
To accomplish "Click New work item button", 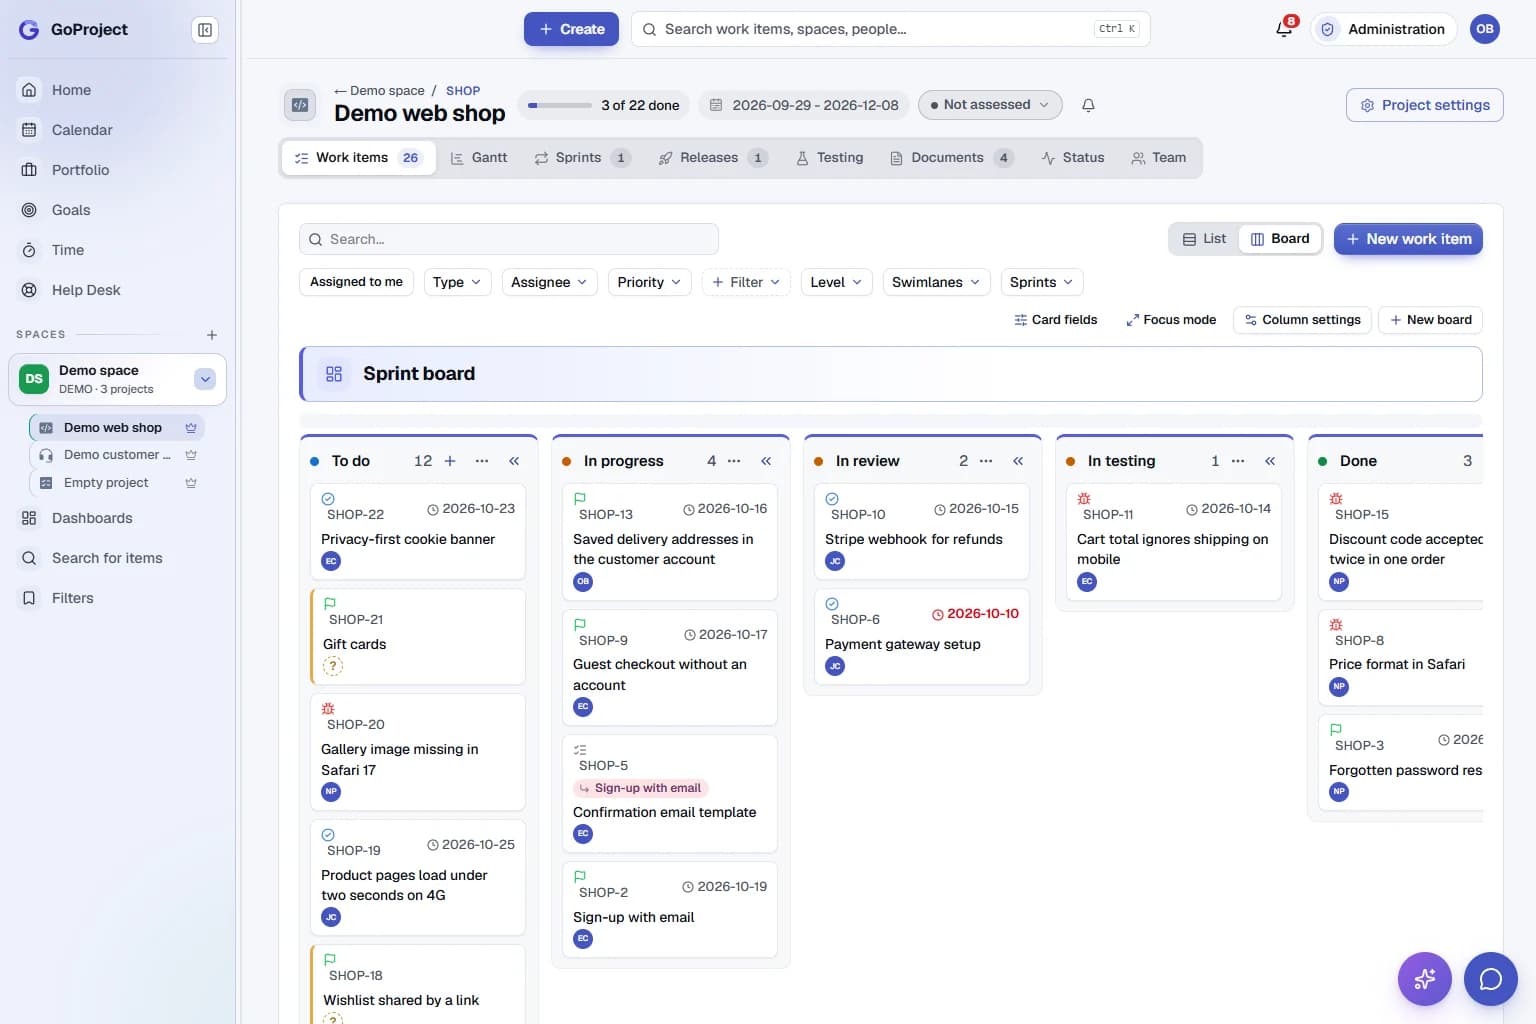I will (1408, 239).
